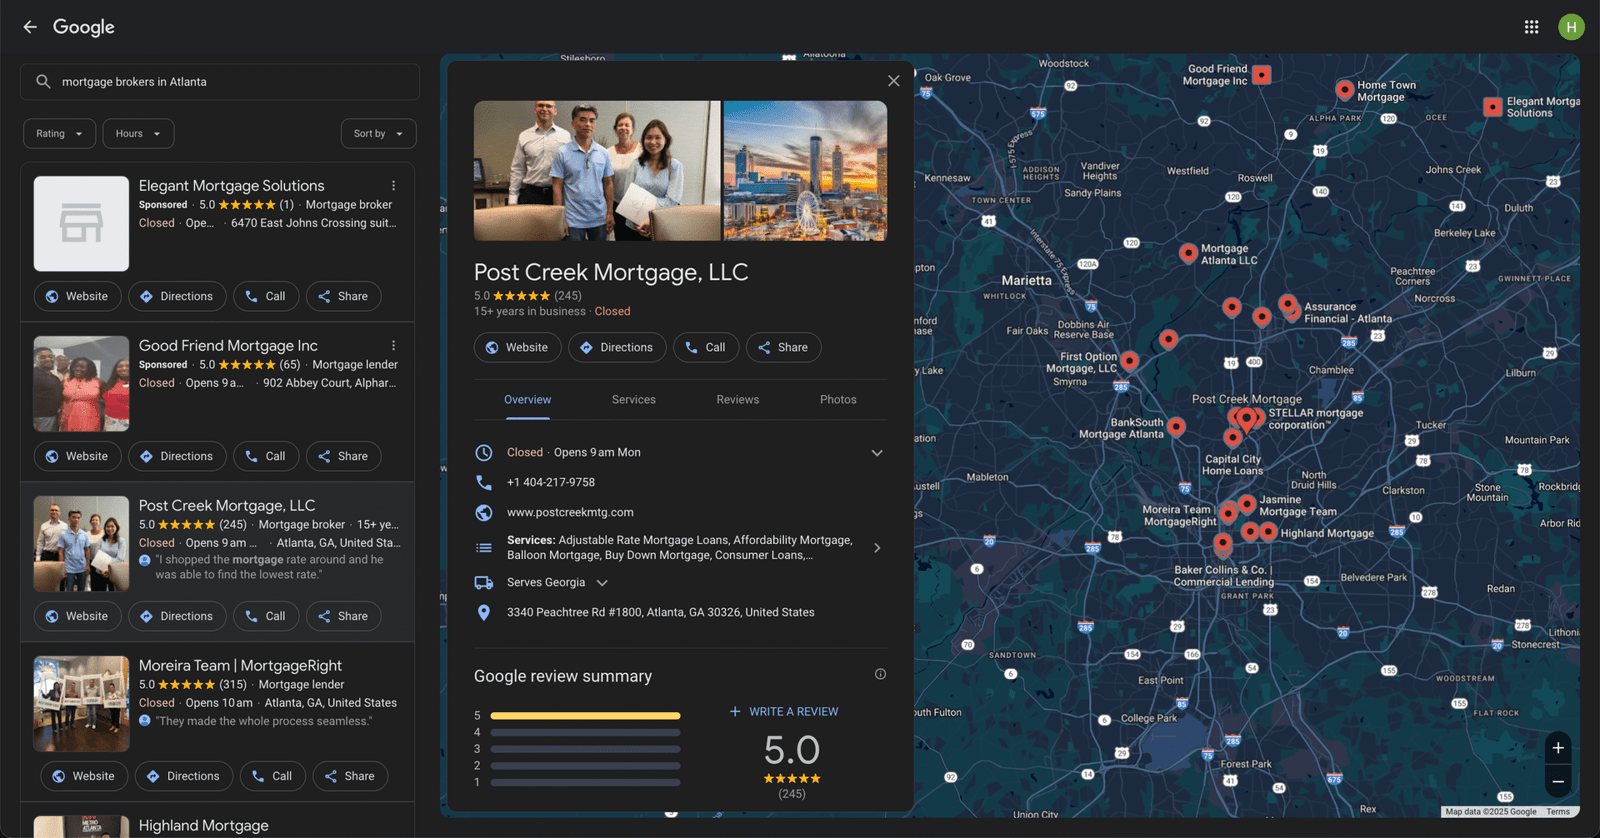Expand the Services list arrow

pyautogui.click(x=877, y=548)
